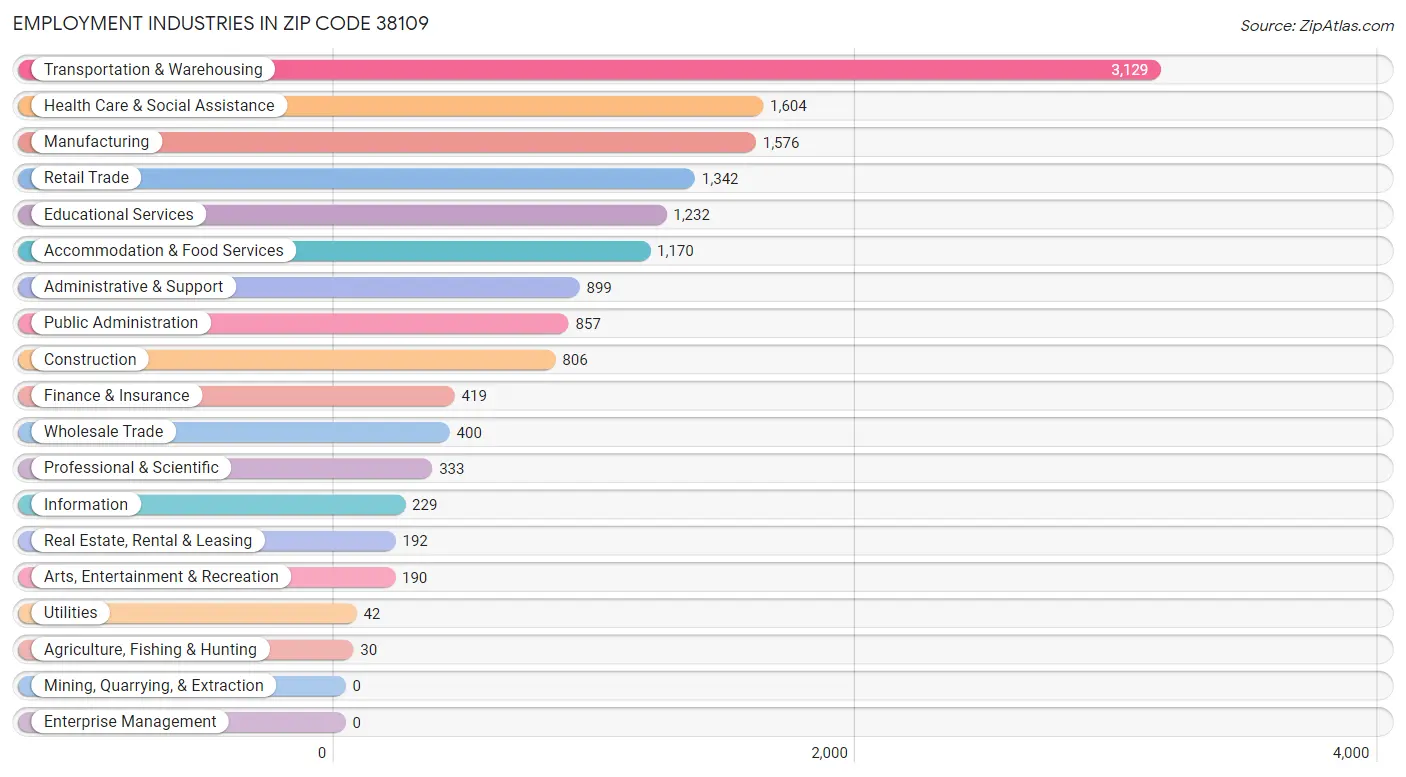
Task: Click the 899 value
Action: 599,288
